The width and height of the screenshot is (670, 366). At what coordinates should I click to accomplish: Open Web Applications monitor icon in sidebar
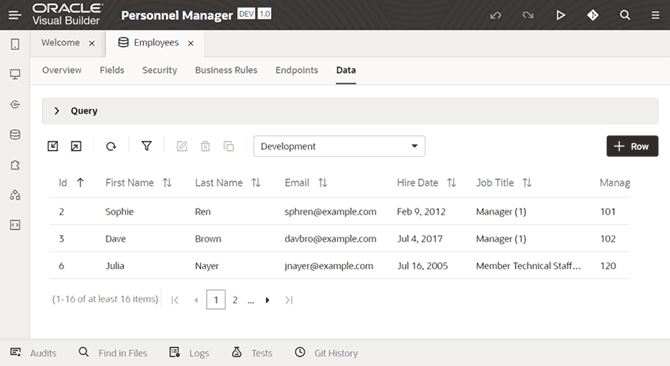[x=15, y=74]
